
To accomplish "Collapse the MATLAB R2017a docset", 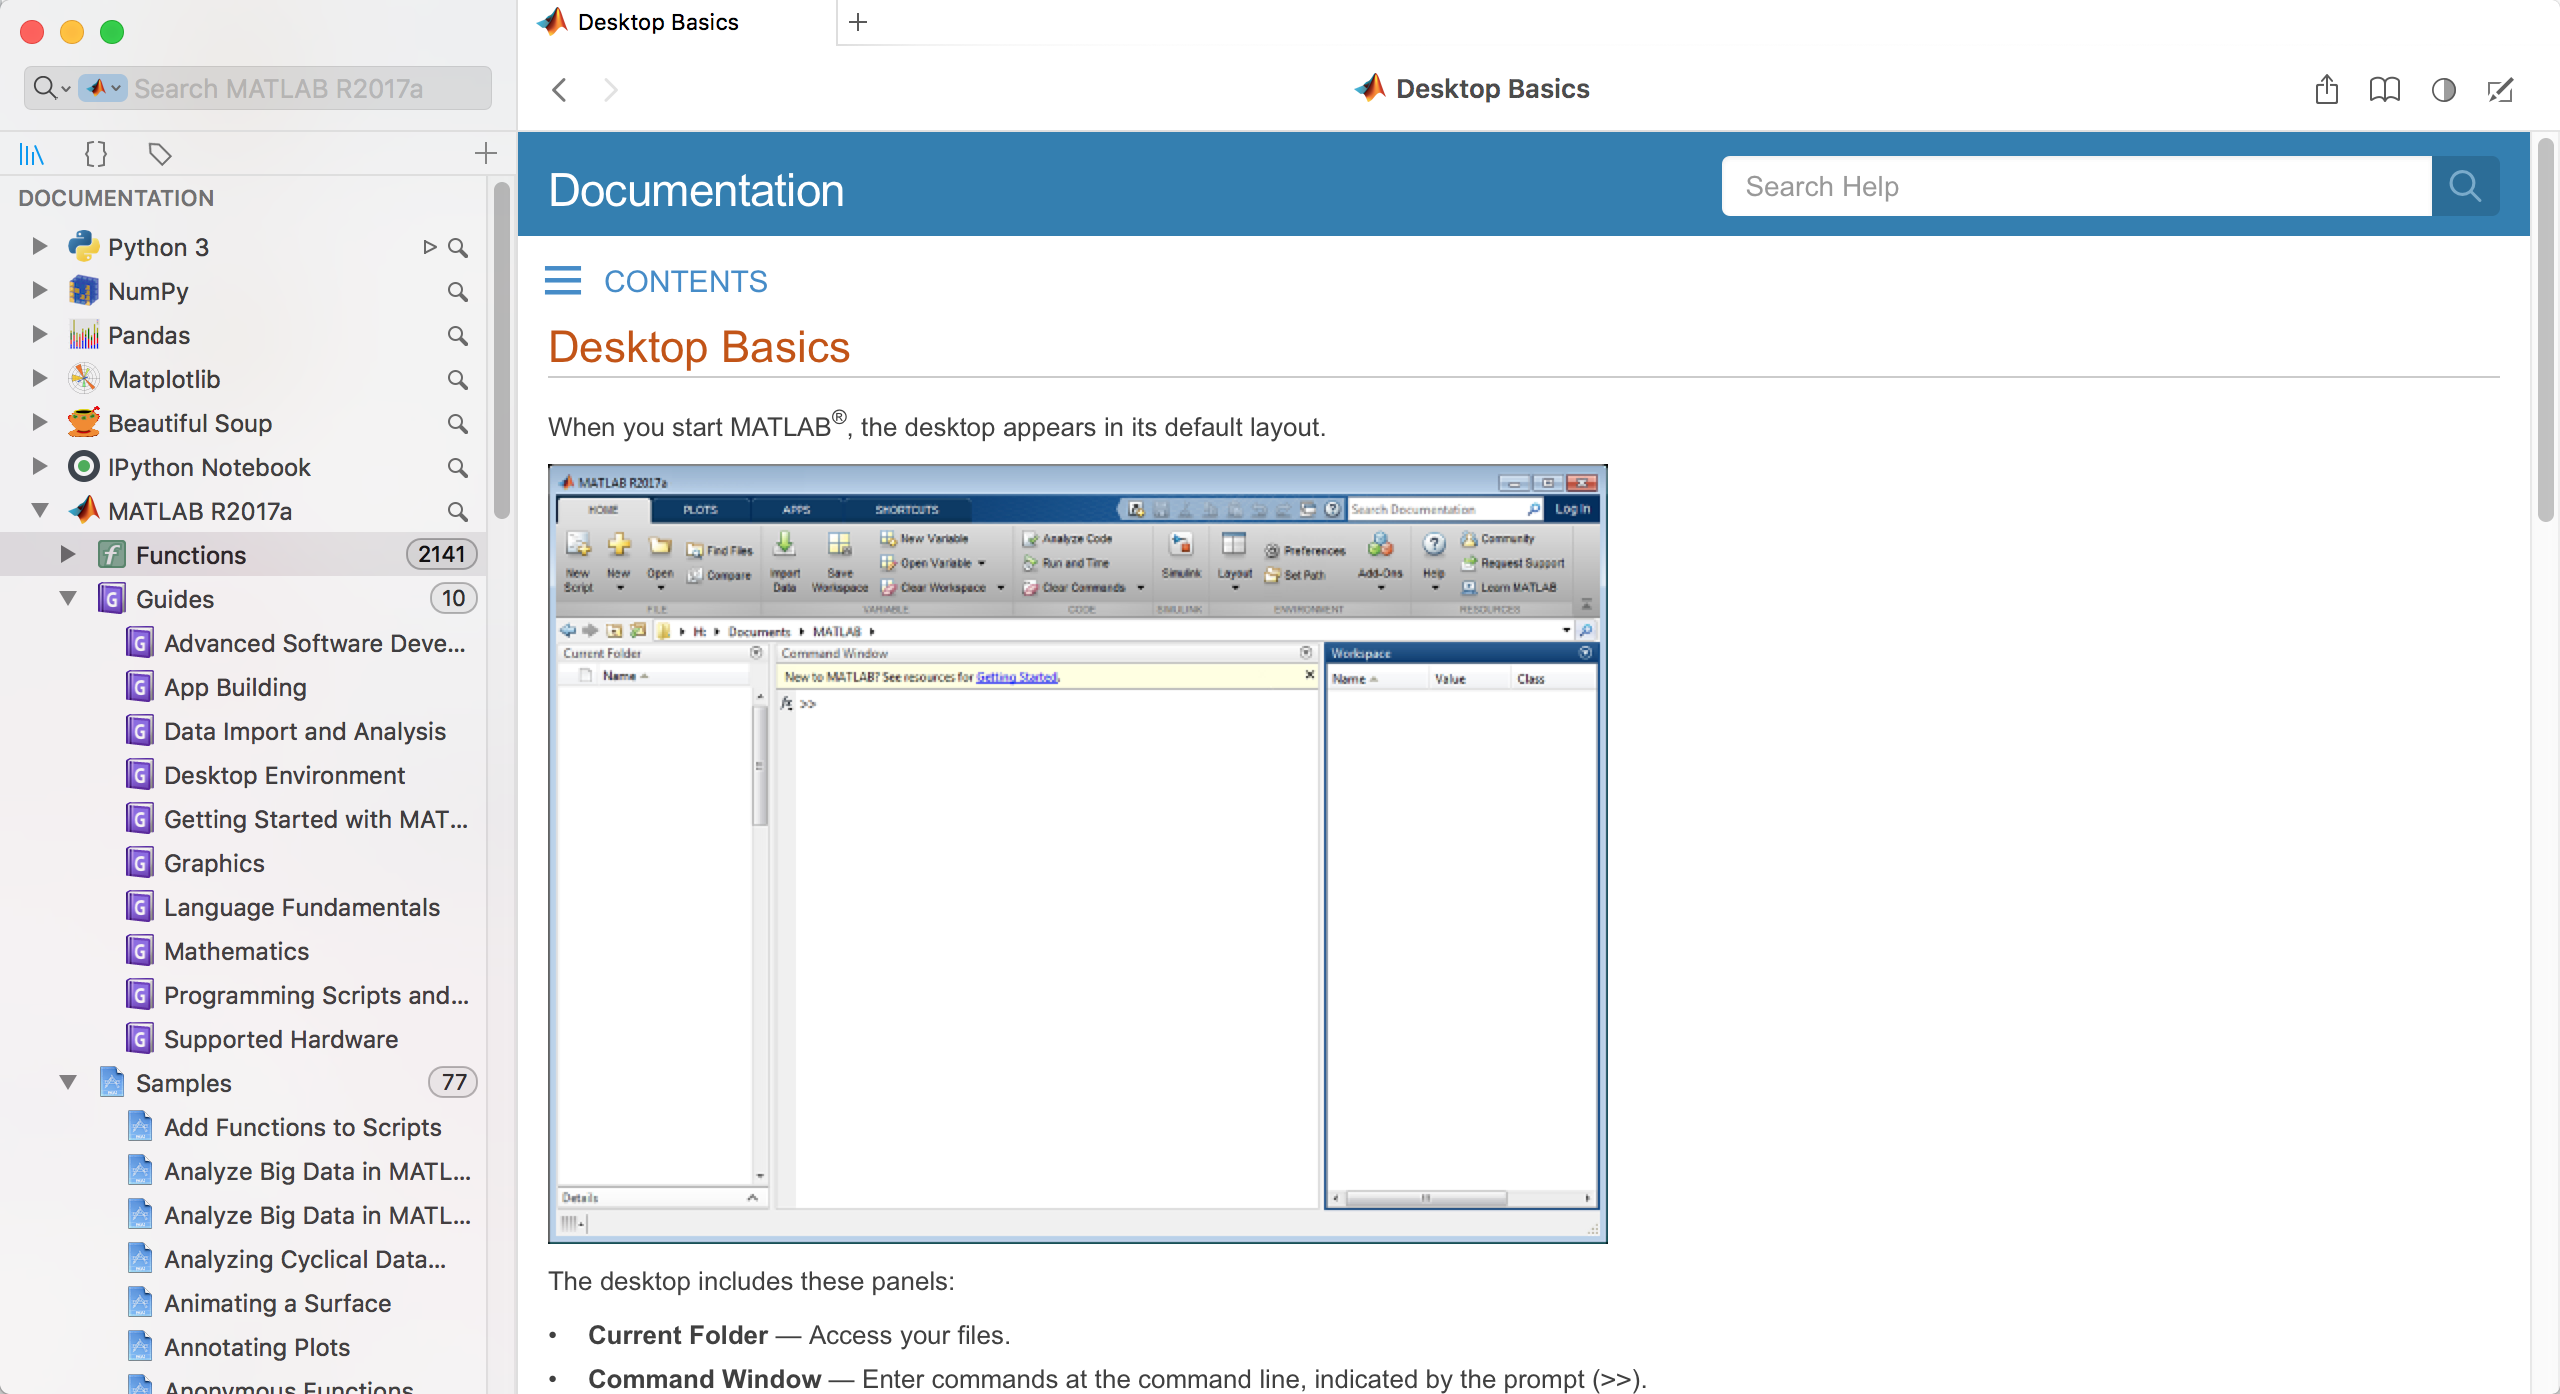I will tap(40, 511).
